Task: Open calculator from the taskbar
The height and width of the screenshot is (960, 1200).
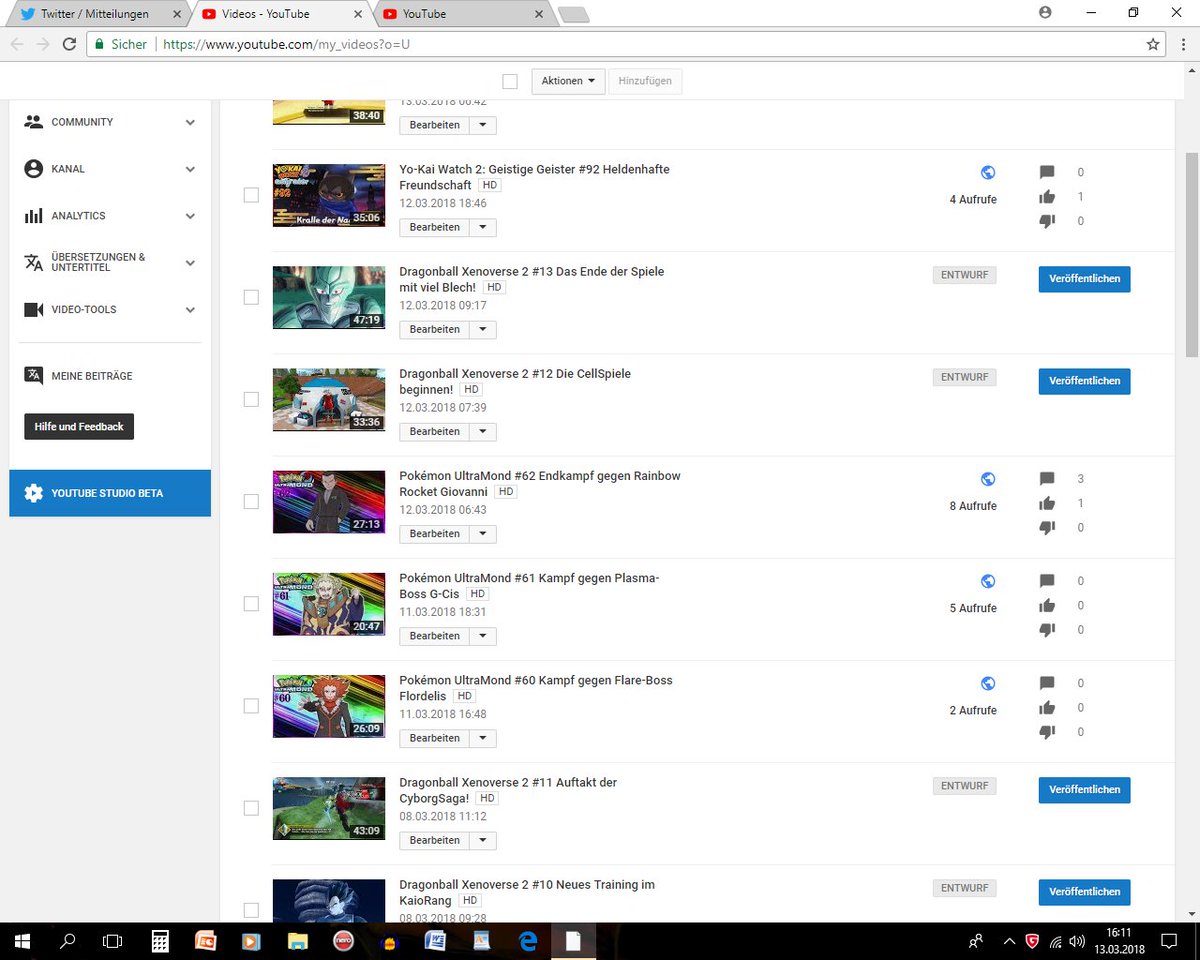Action: [x=160, y=941]
